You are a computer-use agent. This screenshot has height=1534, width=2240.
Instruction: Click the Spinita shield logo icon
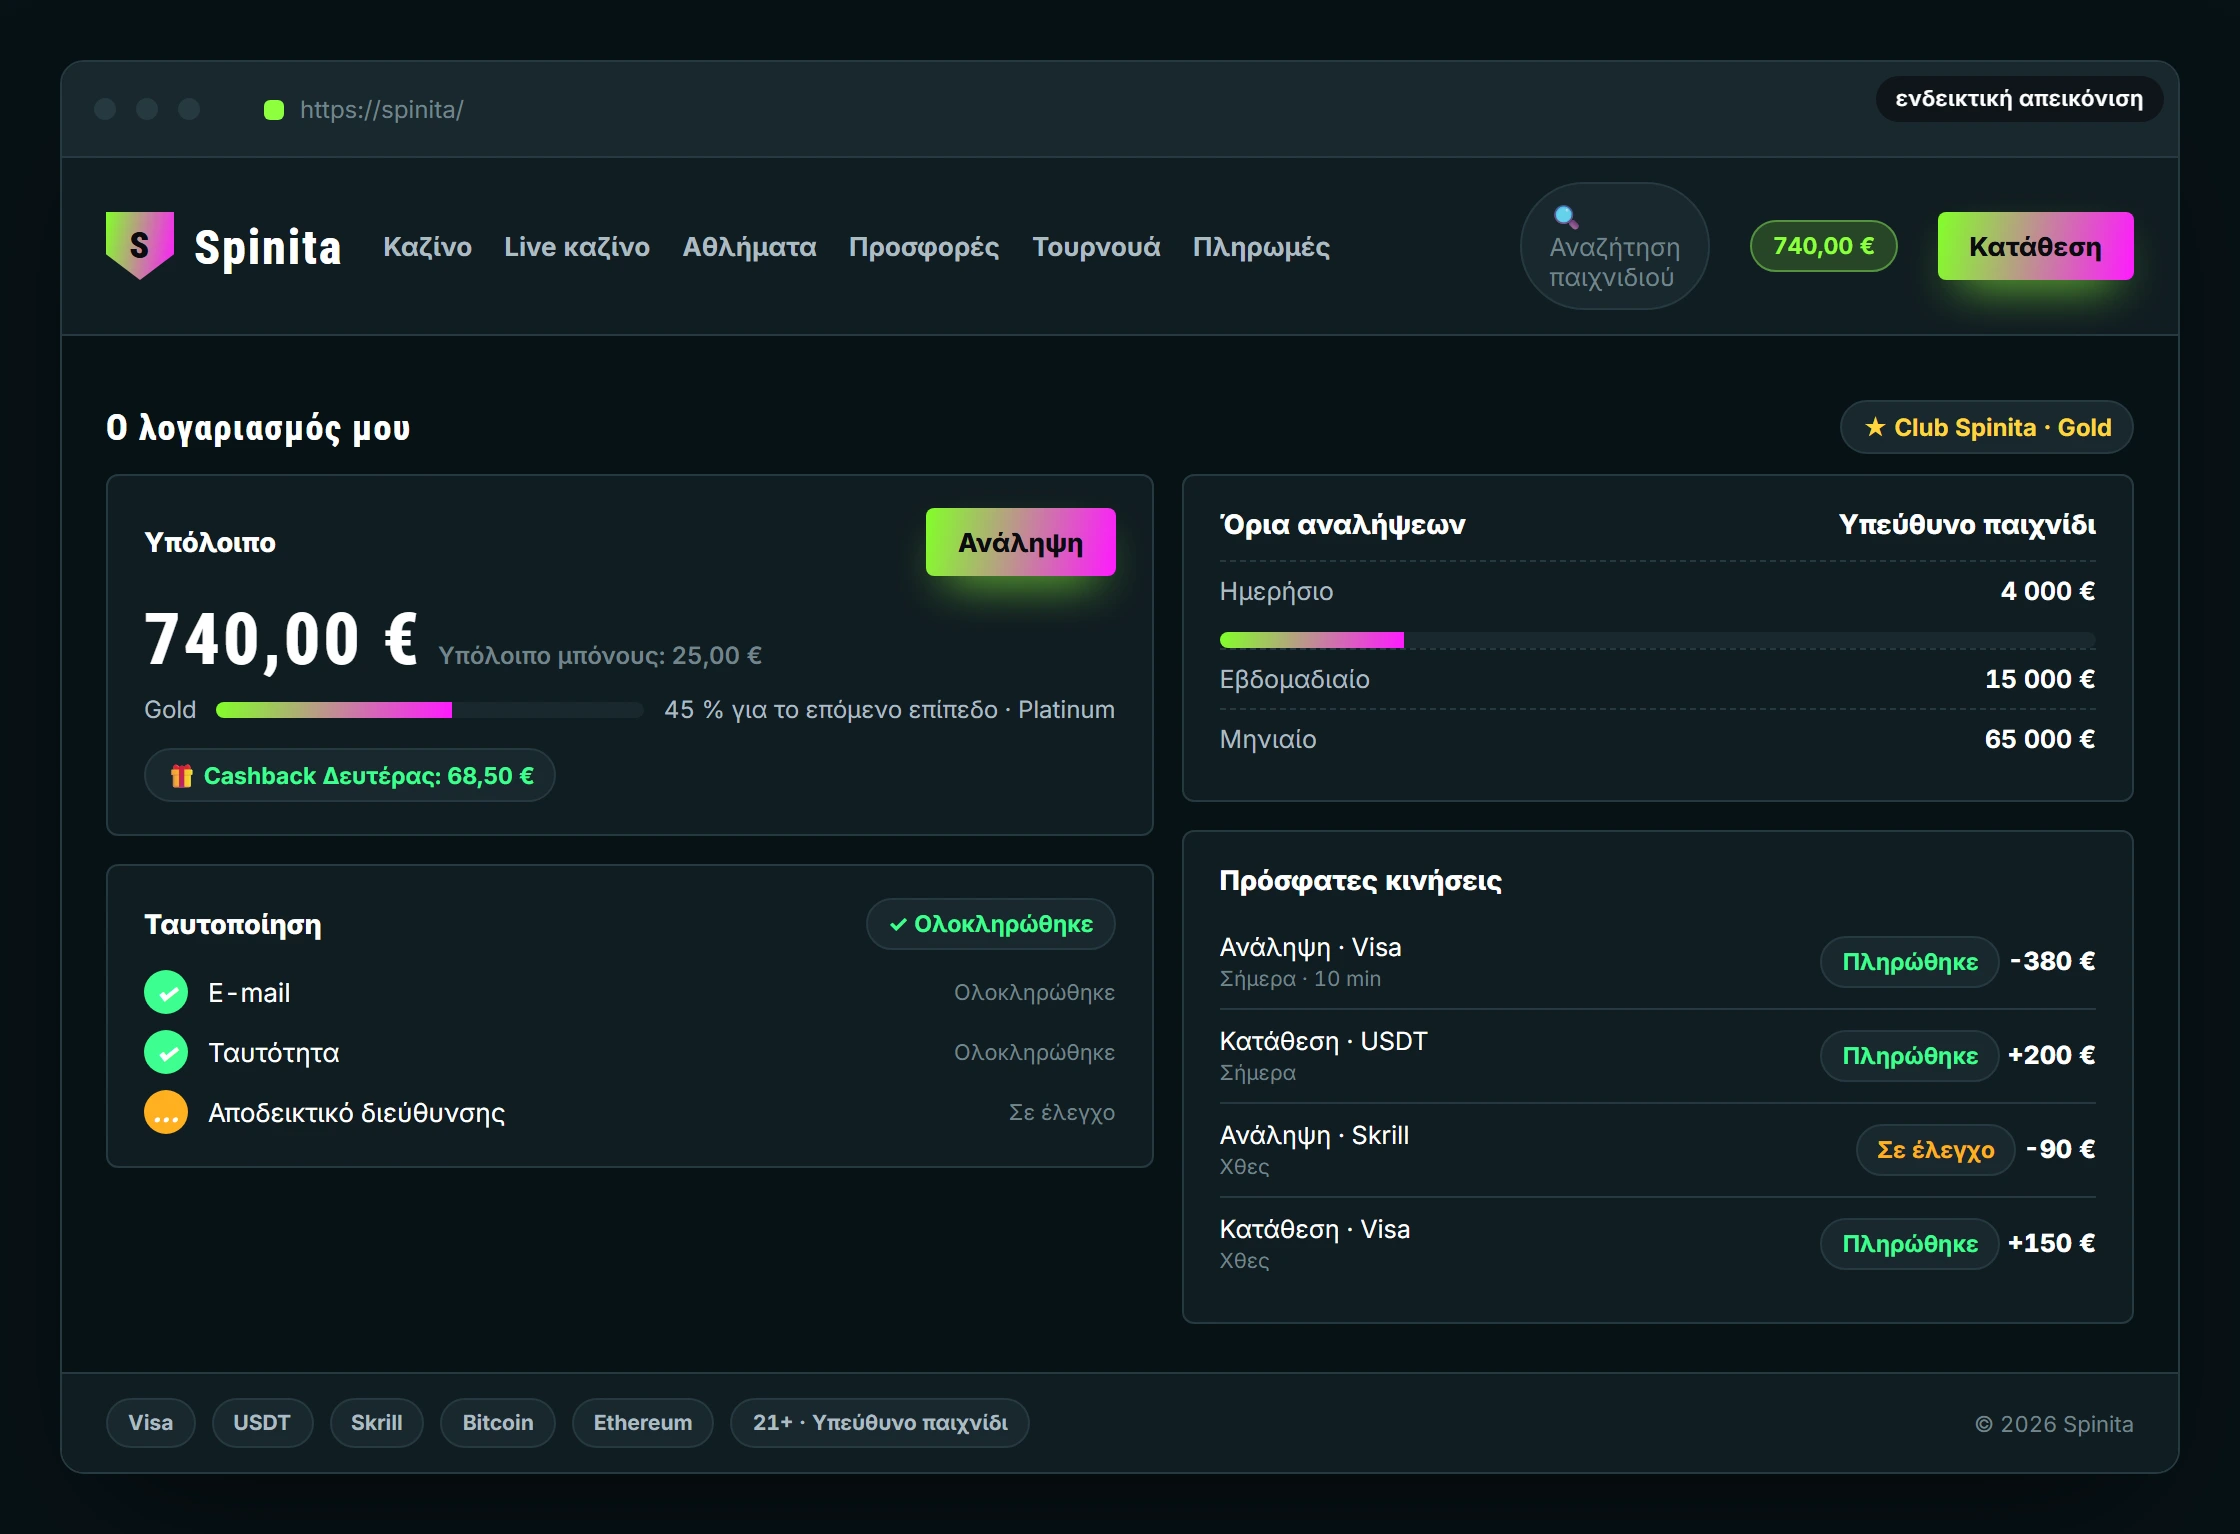140,245
